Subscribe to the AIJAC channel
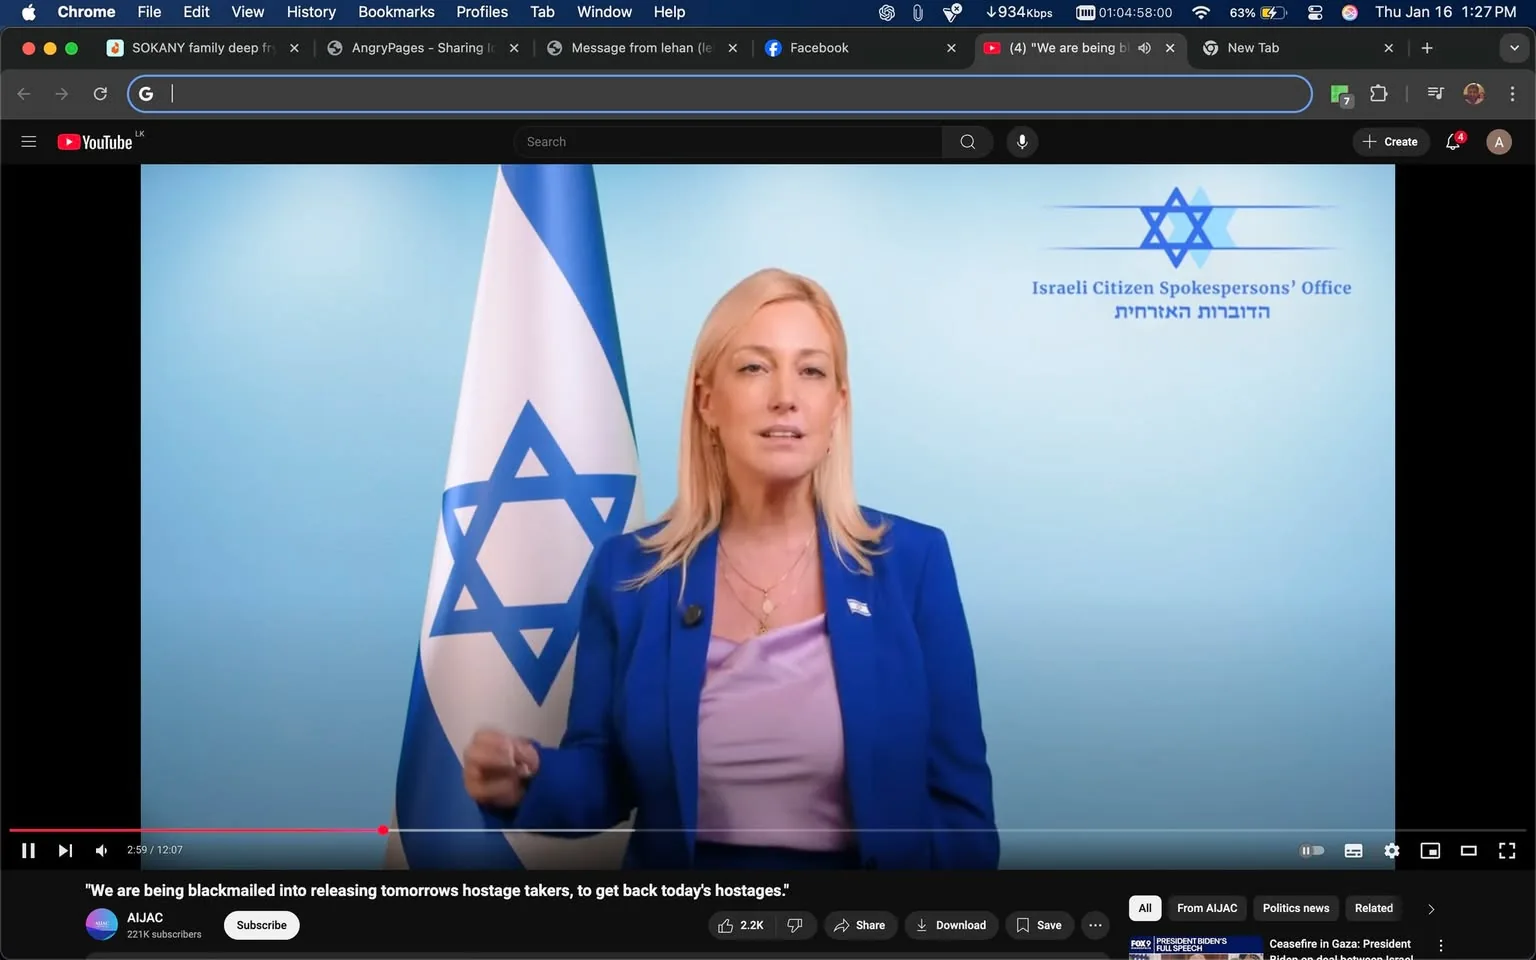This screenshot has width=1536, height=960. click(260, 925)
